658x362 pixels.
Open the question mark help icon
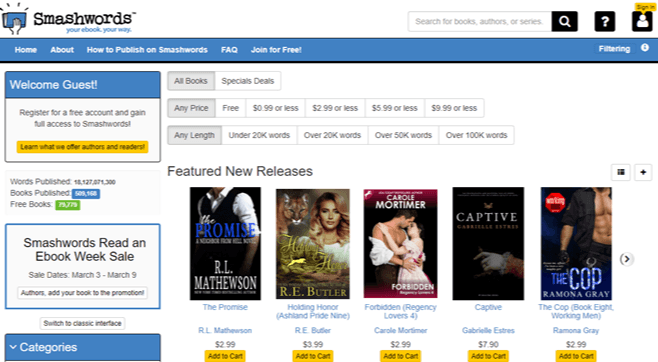(605, 21)
